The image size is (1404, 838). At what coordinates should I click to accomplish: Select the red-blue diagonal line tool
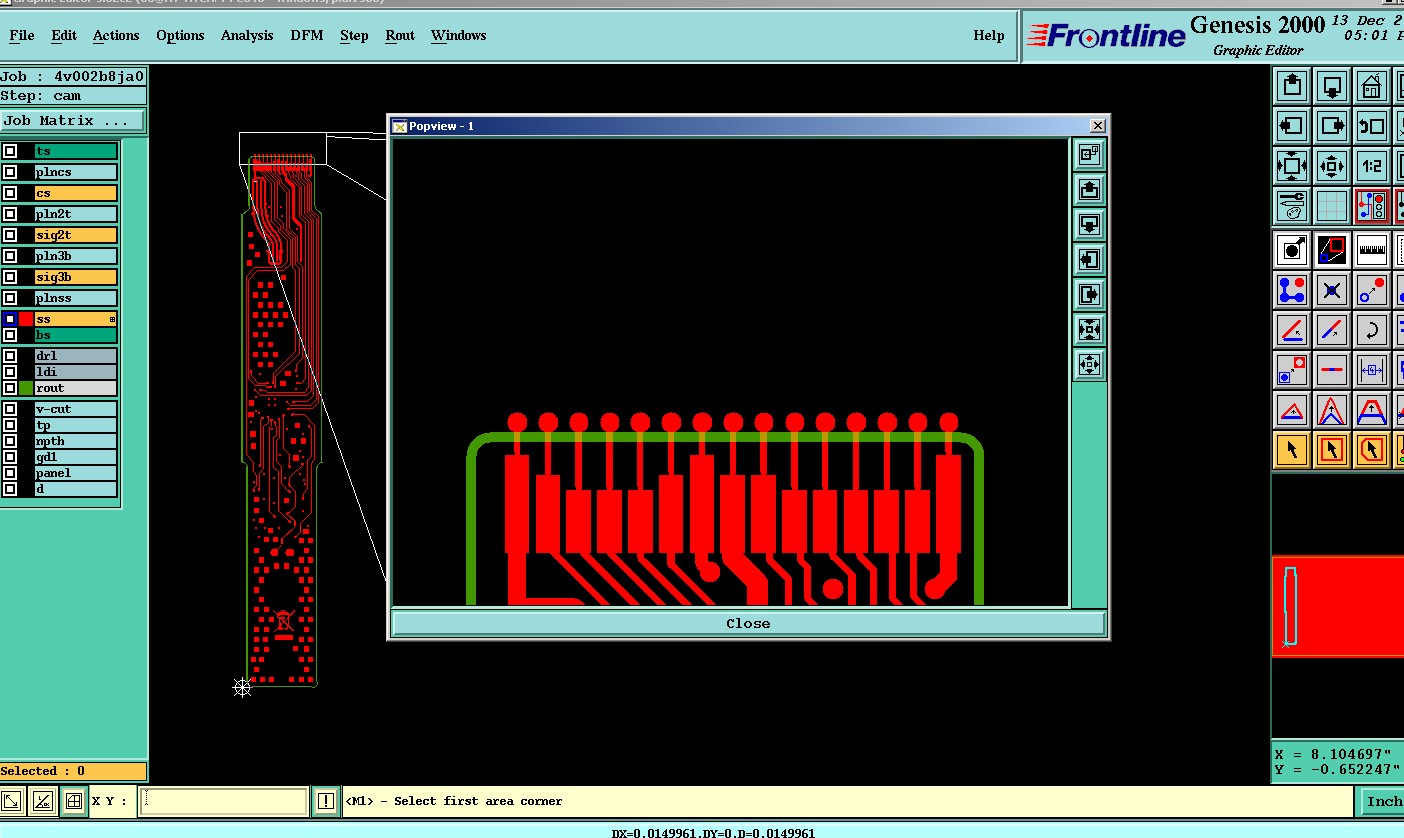(1332, 330)
